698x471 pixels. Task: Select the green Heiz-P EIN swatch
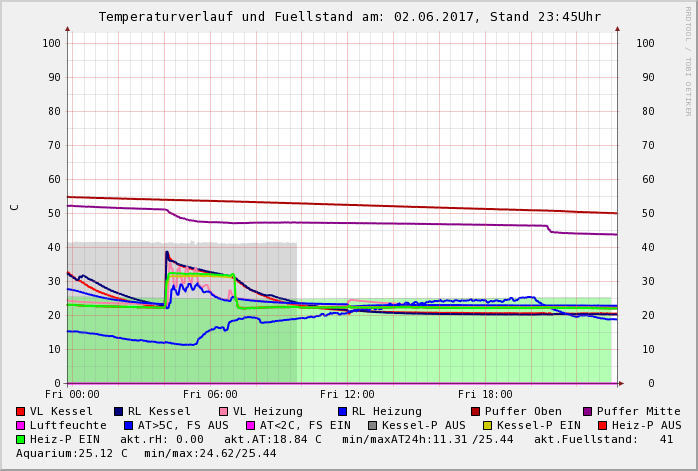click(x=20, y=439)
